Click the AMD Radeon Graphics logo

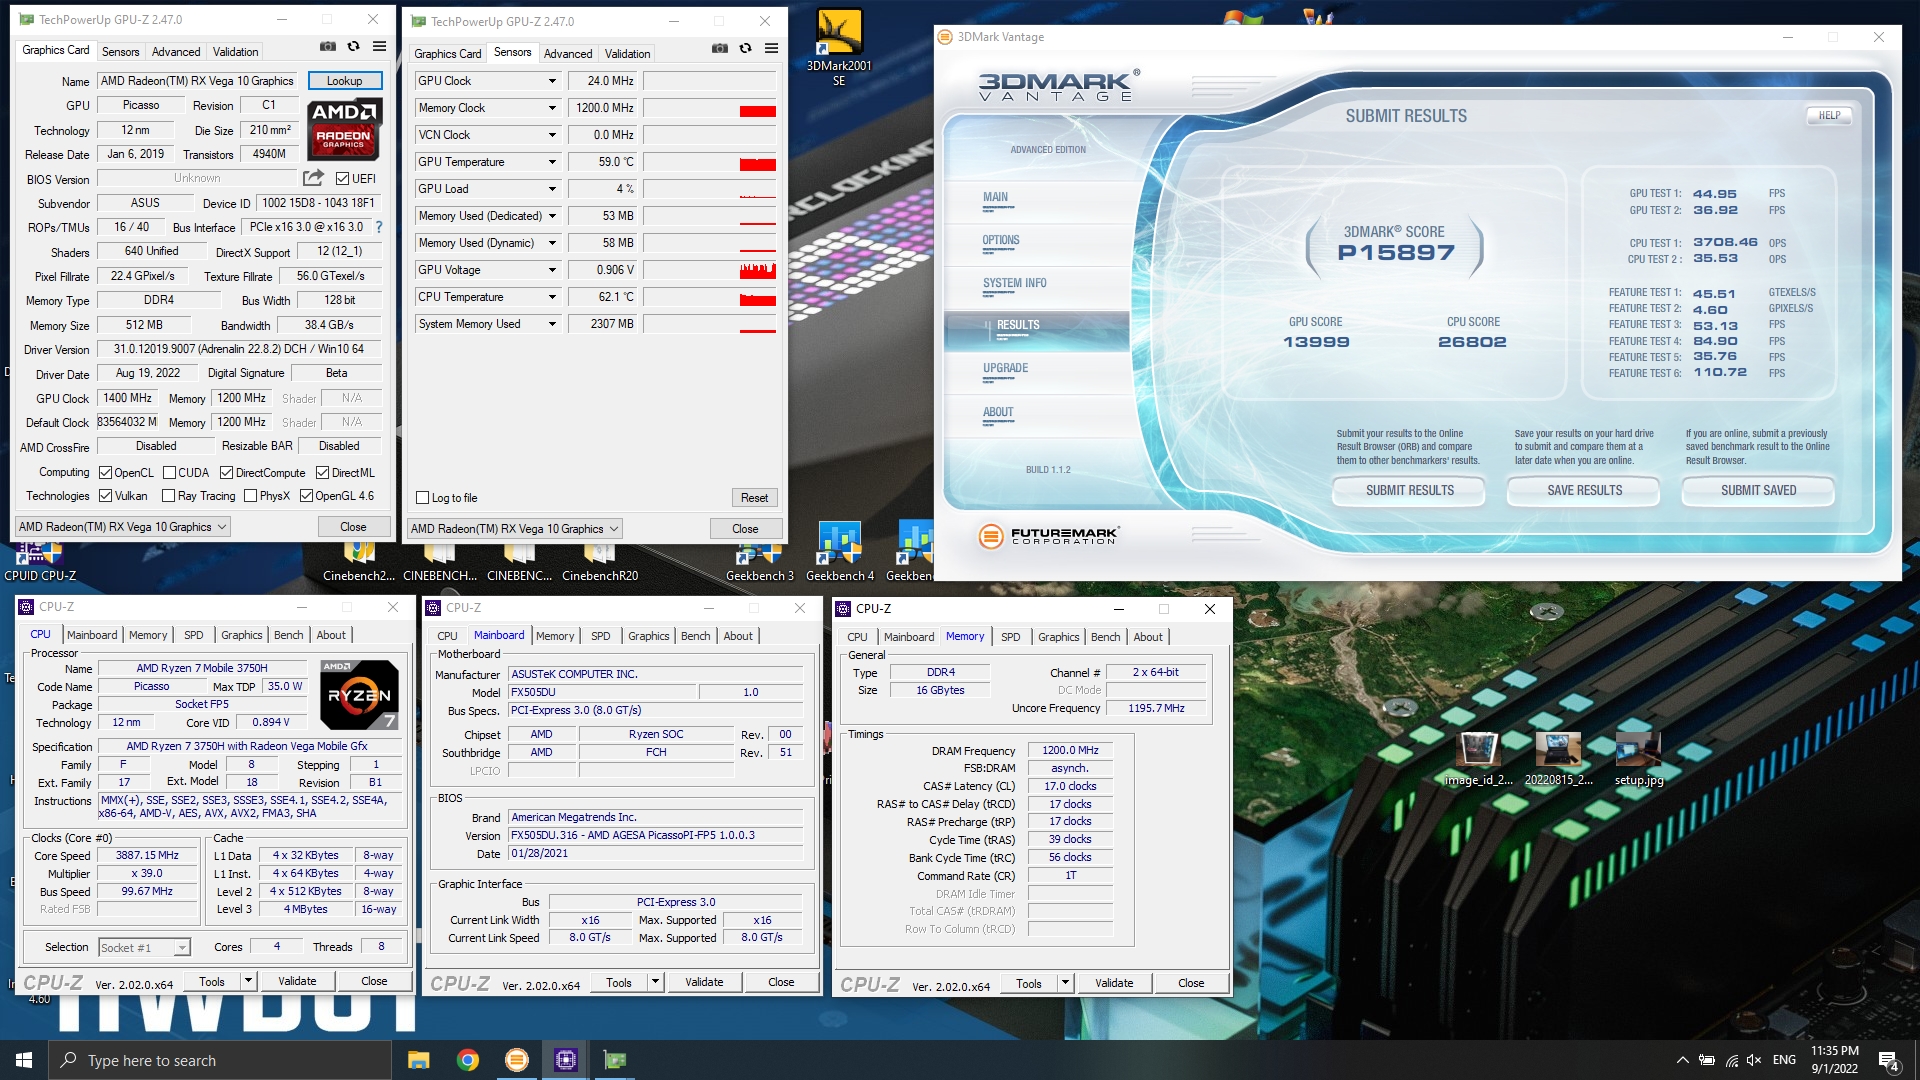point(343,129)
